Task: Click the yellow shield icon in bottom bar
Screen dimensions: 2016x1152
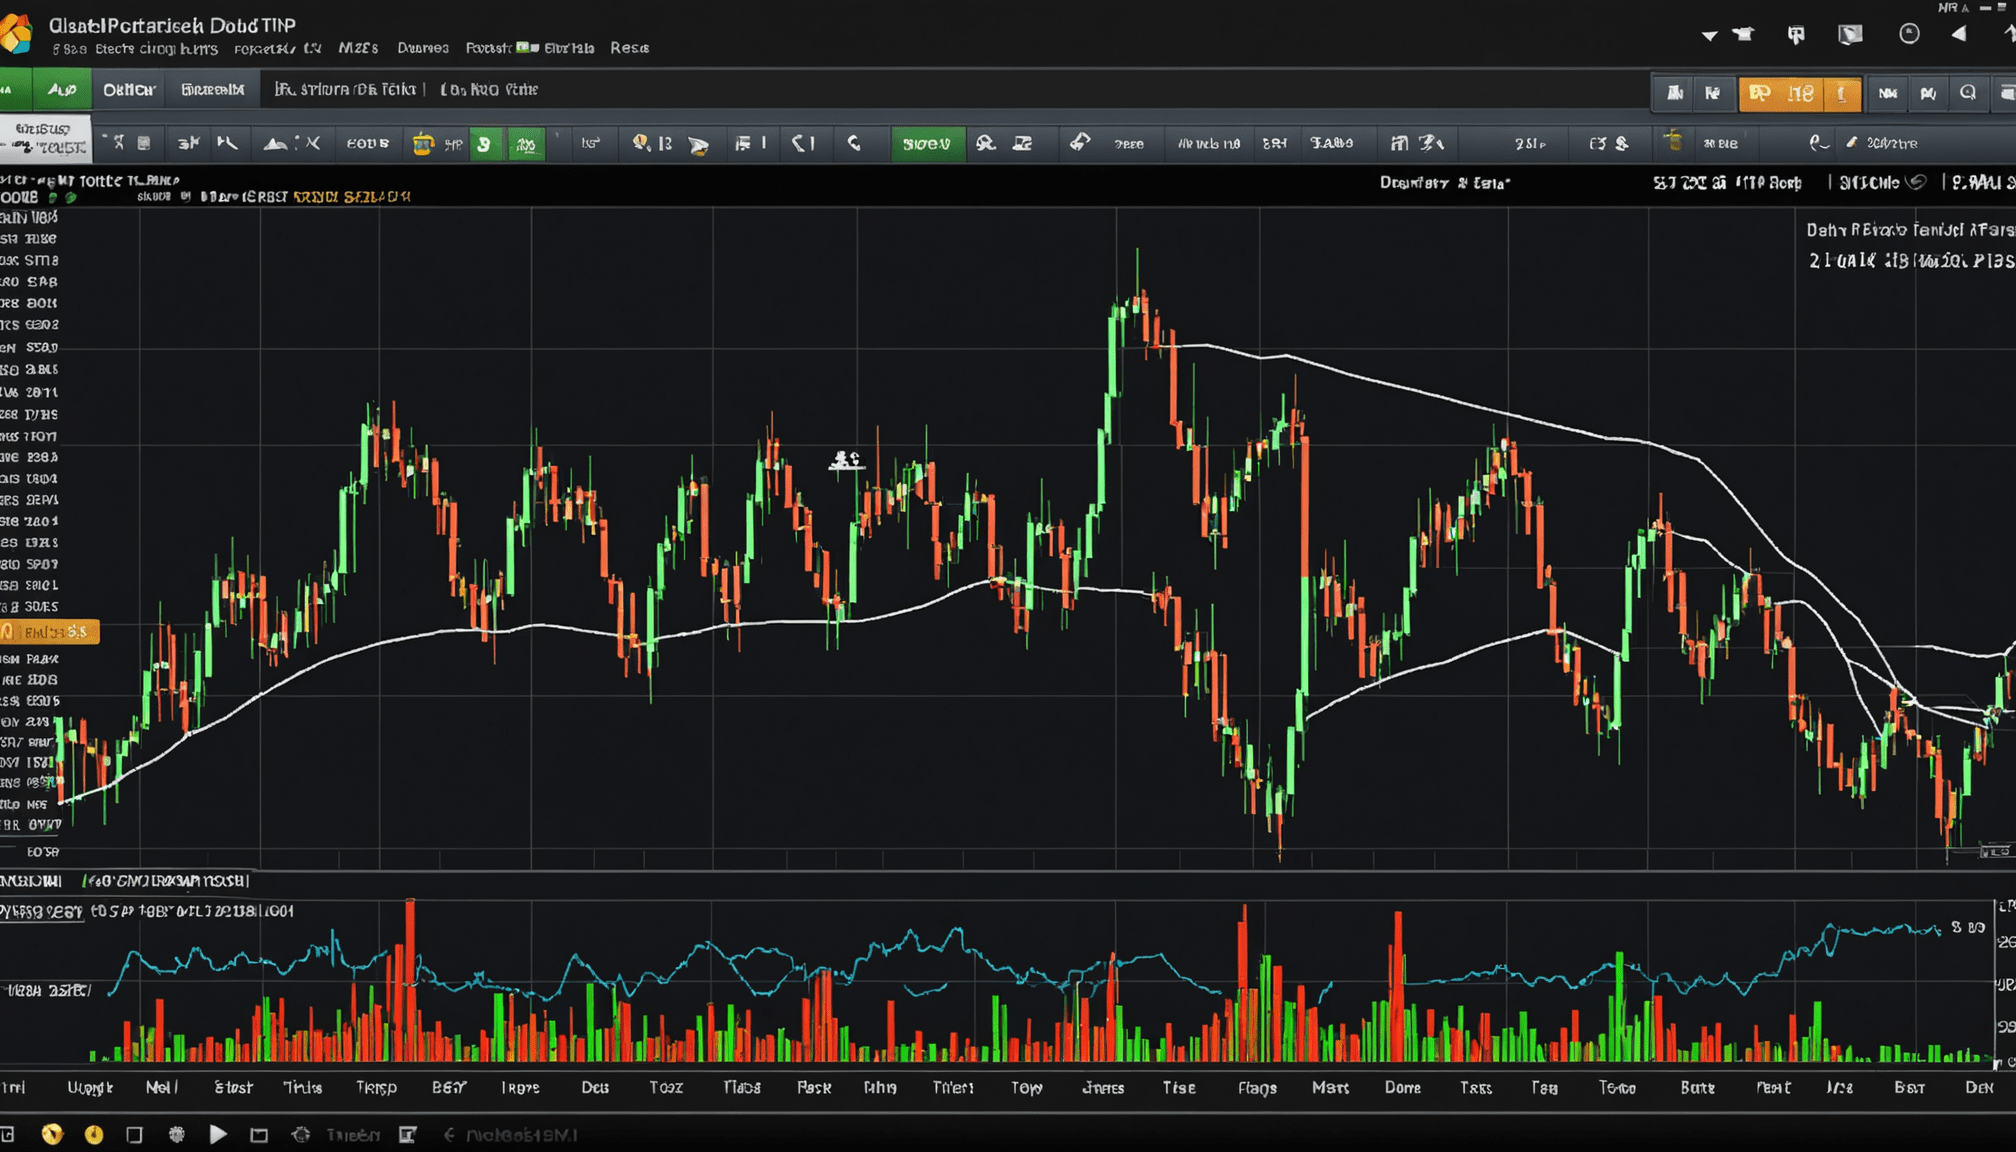Action: point(52,1134)
